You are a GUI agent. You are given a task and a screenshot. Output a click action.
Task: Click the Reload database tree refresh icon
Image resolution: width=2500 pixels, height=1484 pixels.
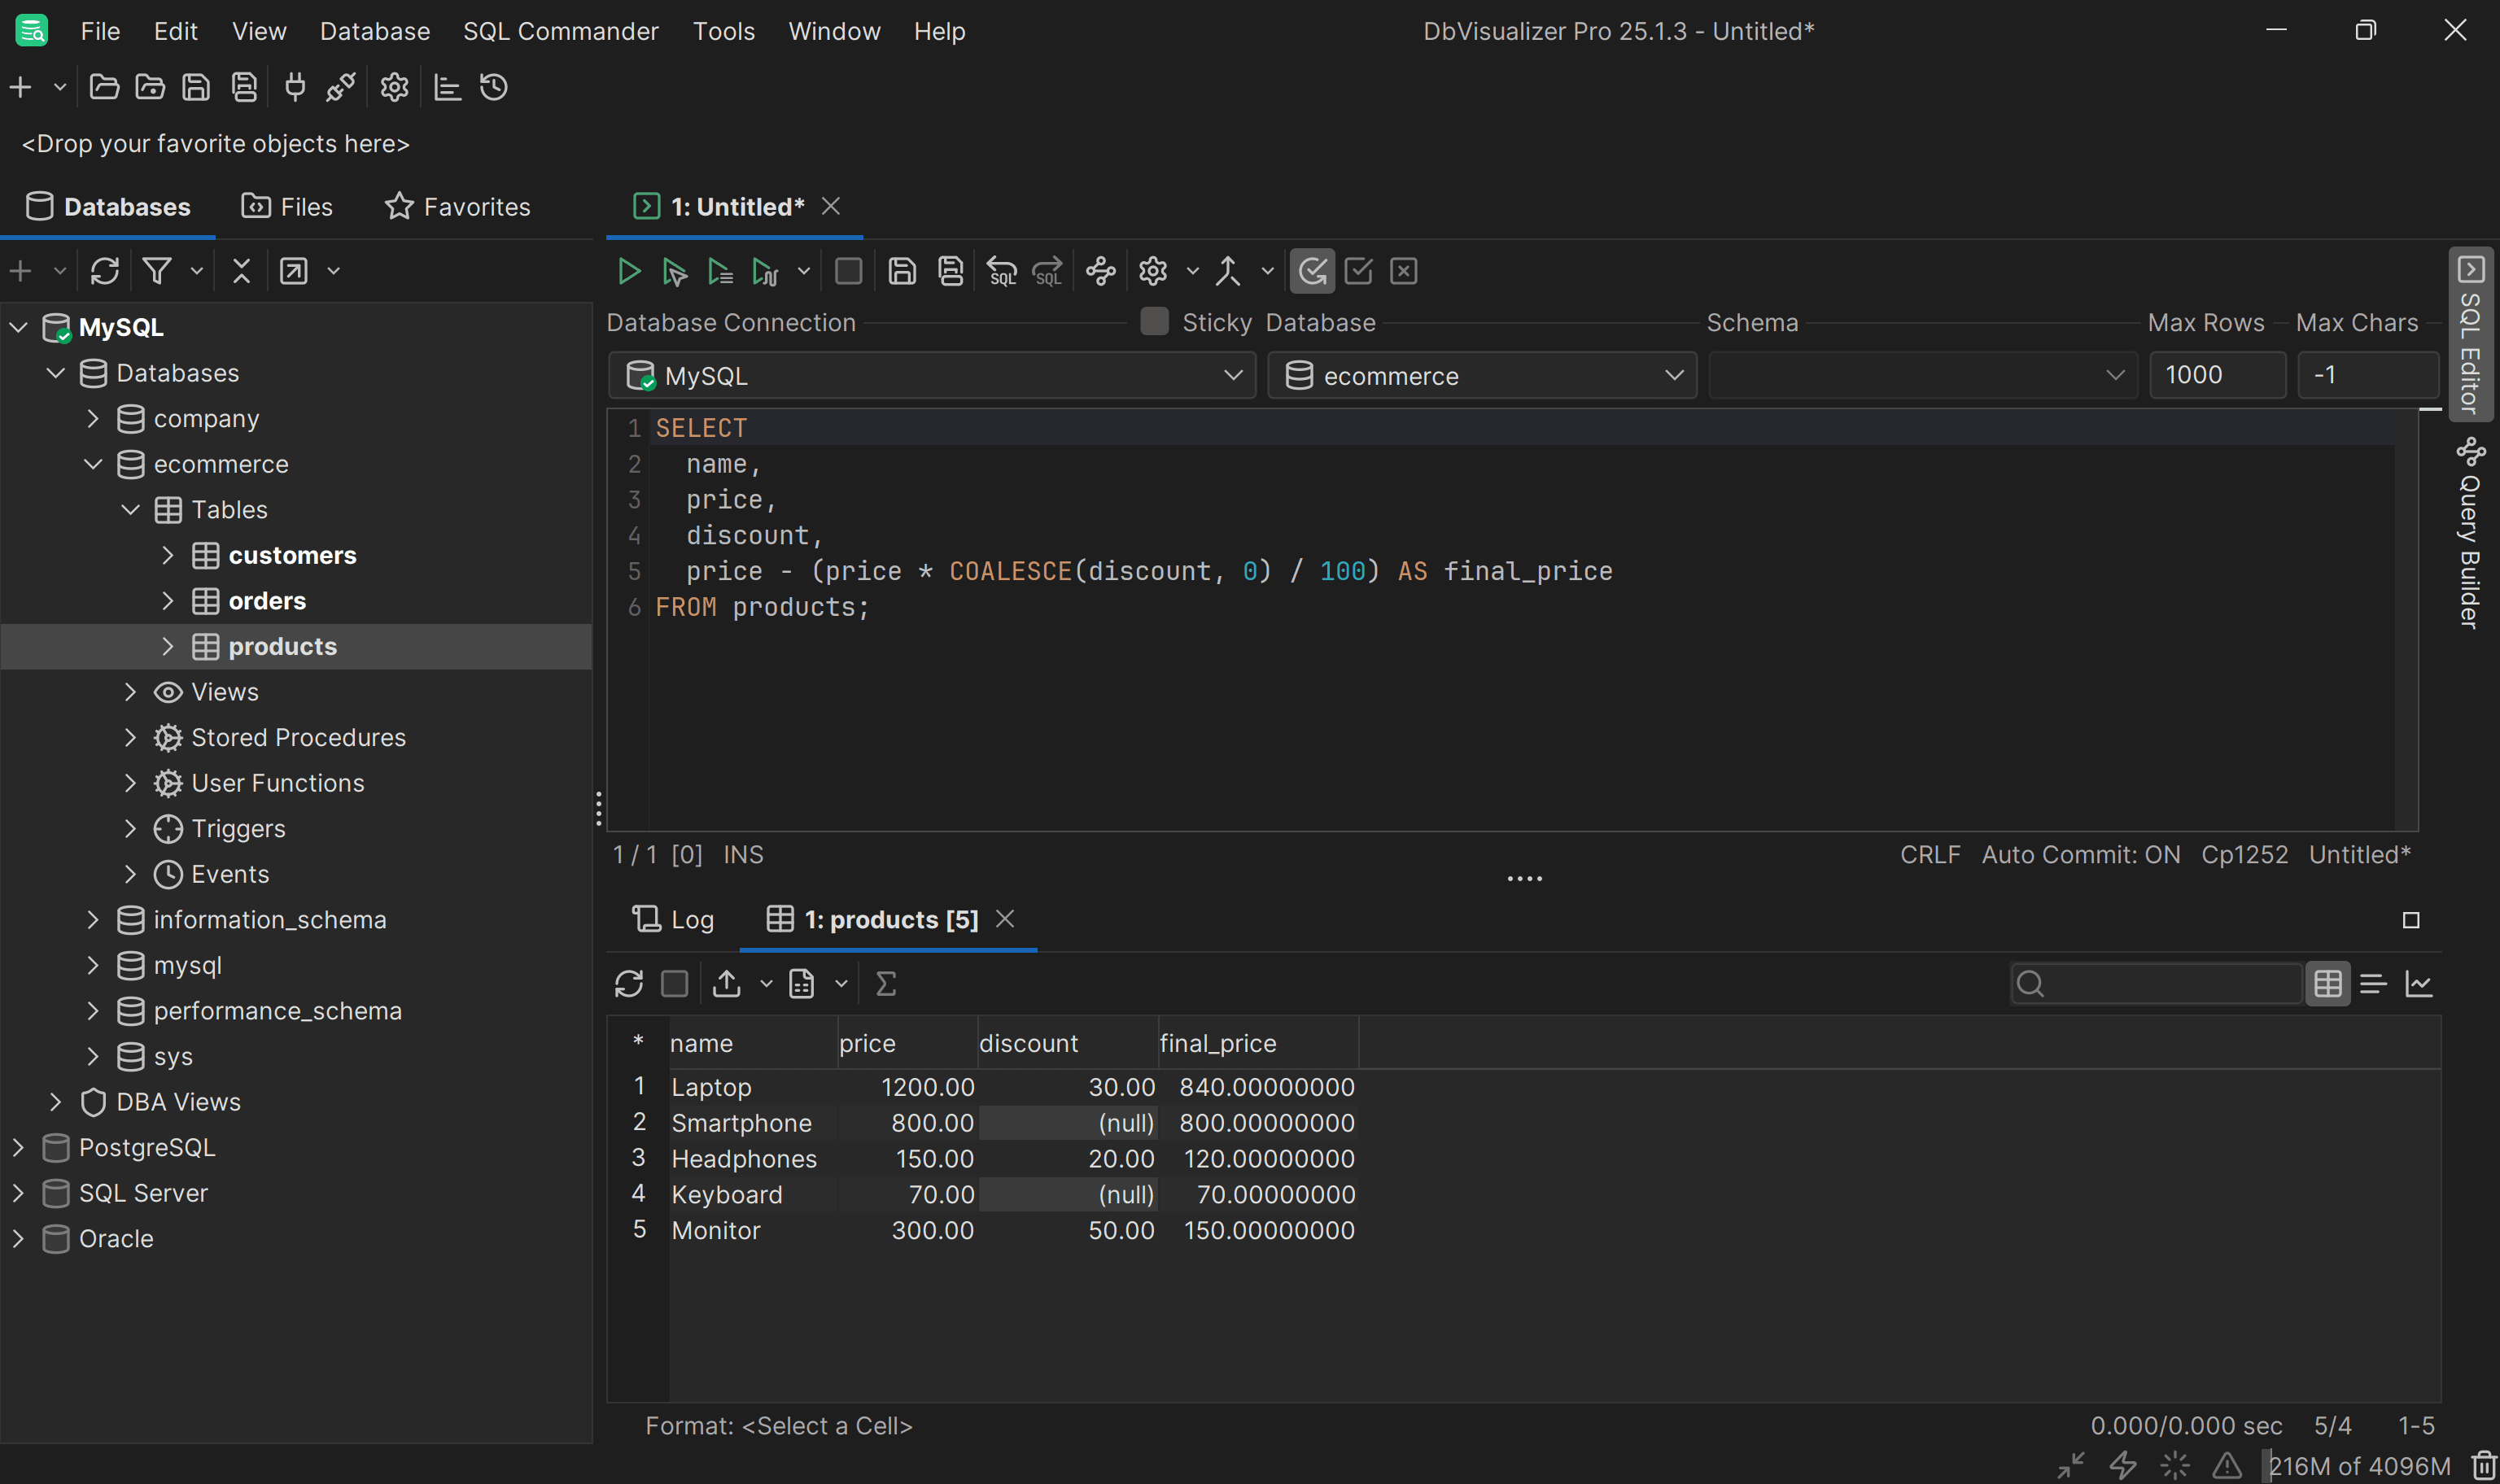click(x=105, y=271)
